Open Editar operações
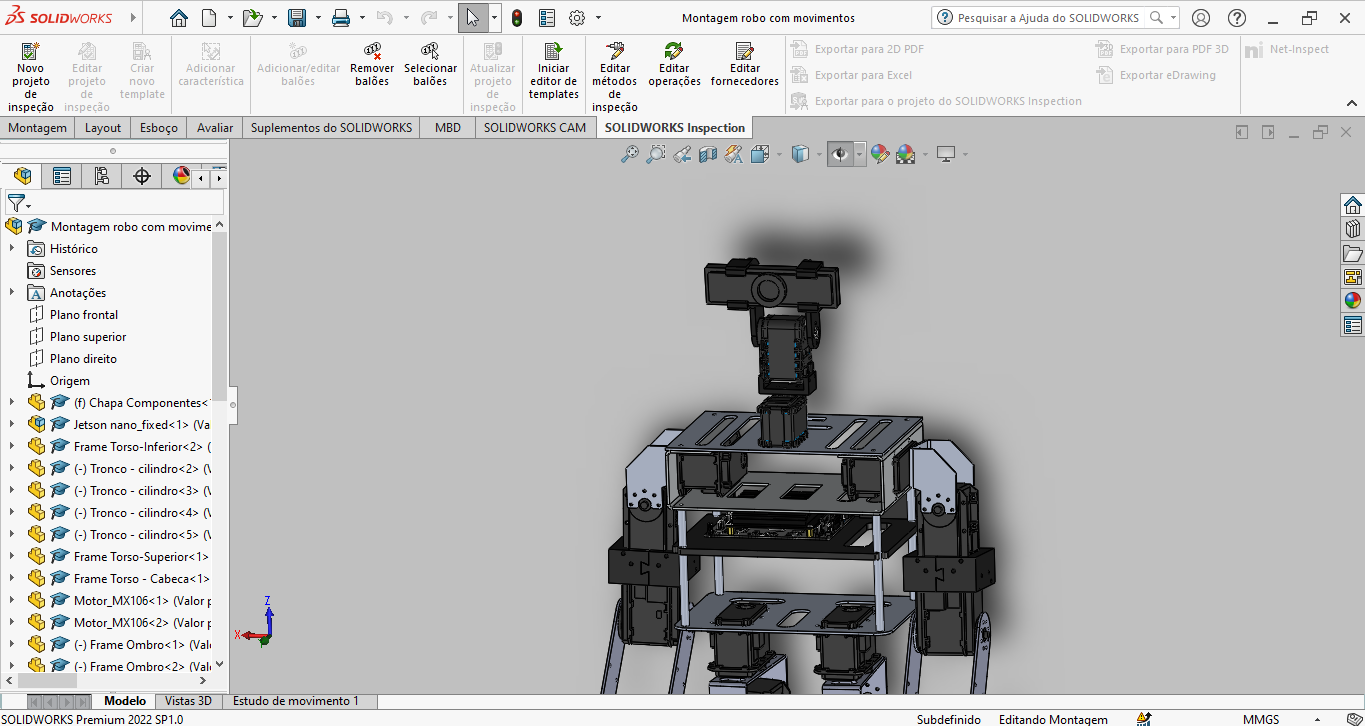The image size is (1365, 726). 674,64
